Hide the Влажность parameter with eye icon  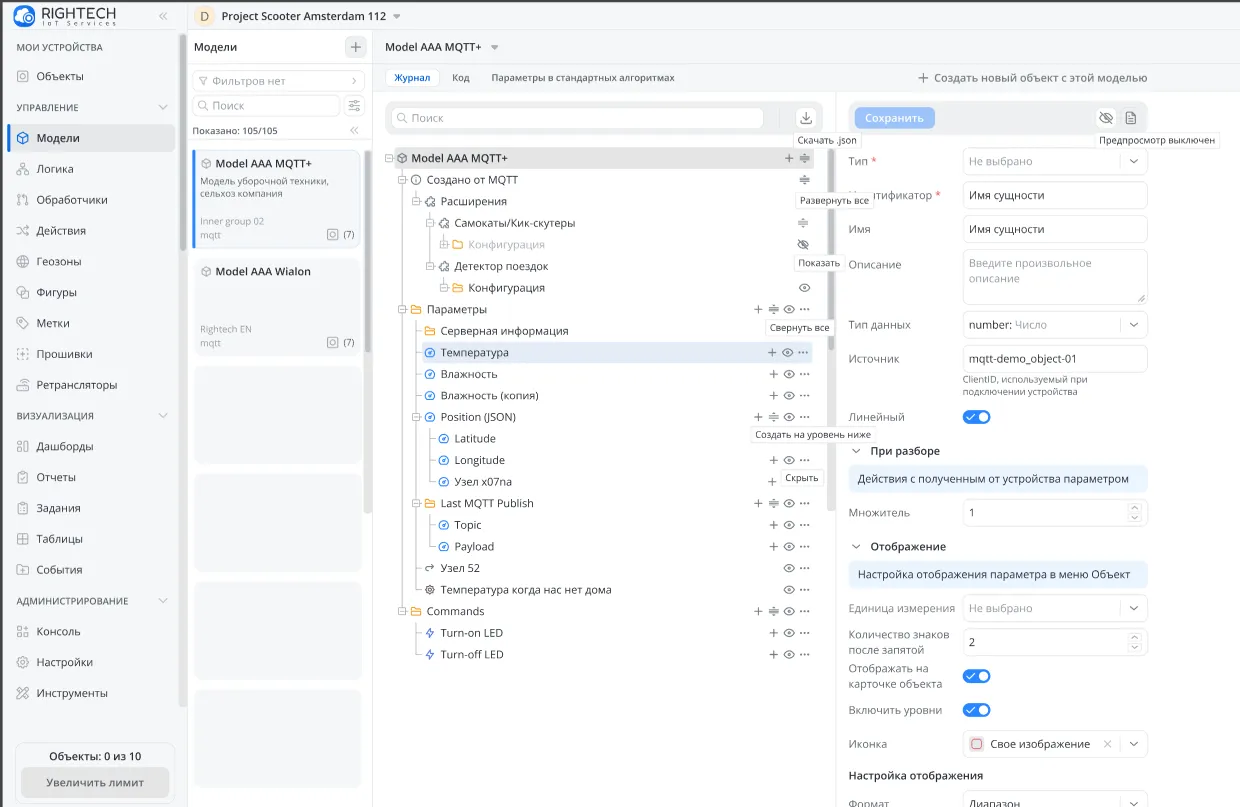point(789,374)
